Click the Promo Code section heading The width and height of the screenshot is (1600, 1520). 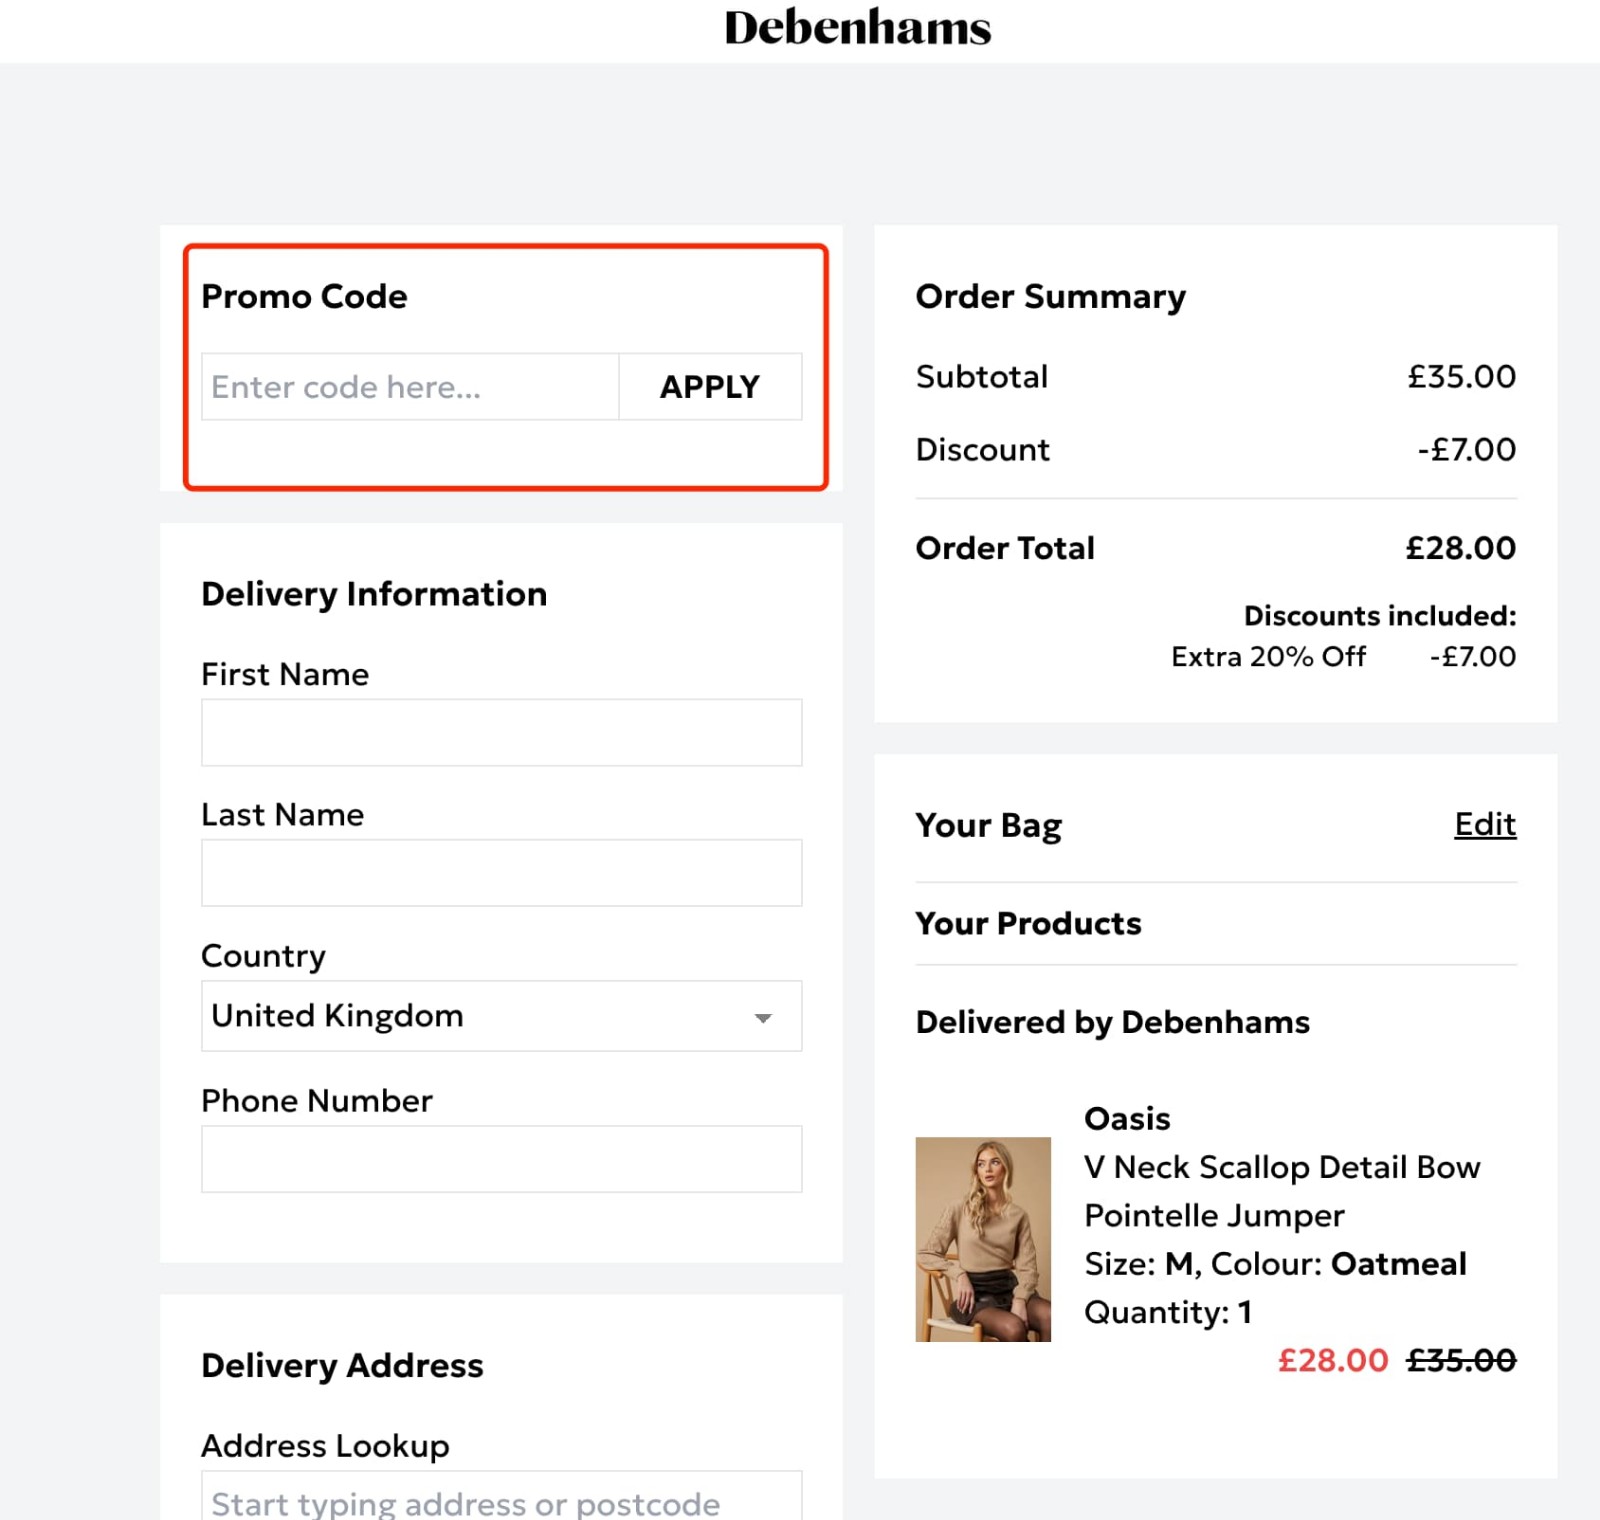[303, 296]
